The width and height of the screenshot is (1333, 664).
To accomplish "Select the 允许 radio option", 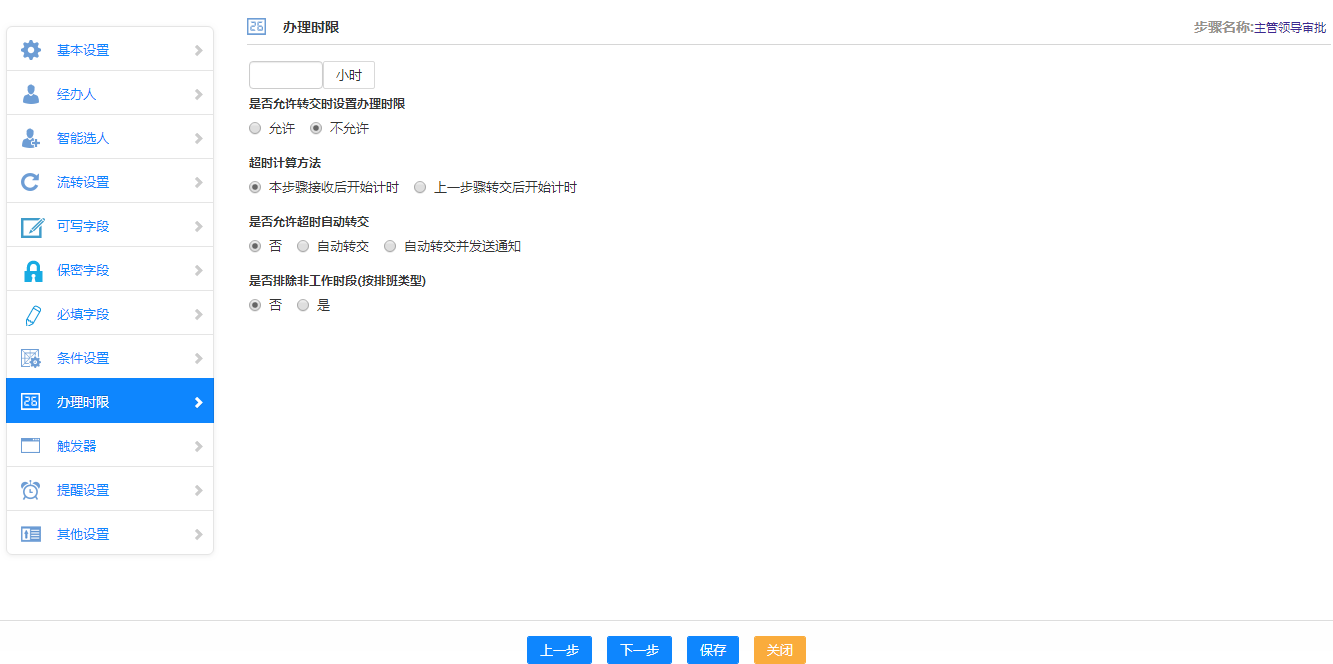I will (255, 128).
